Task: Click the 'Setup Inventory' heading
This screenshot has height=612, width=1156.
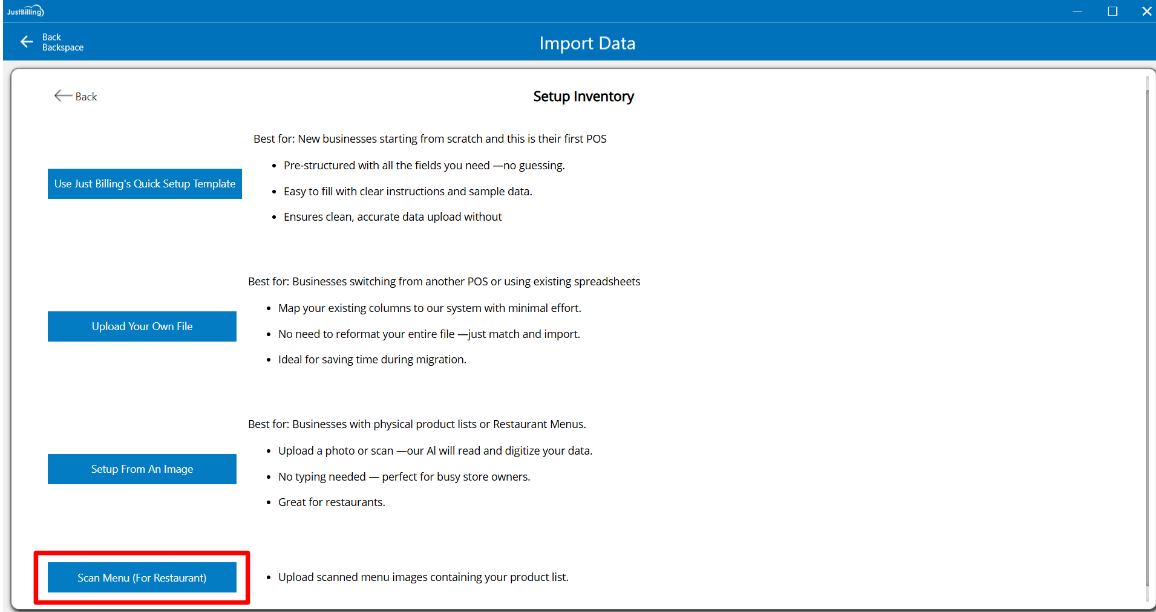Action: [x=583, y=97]
